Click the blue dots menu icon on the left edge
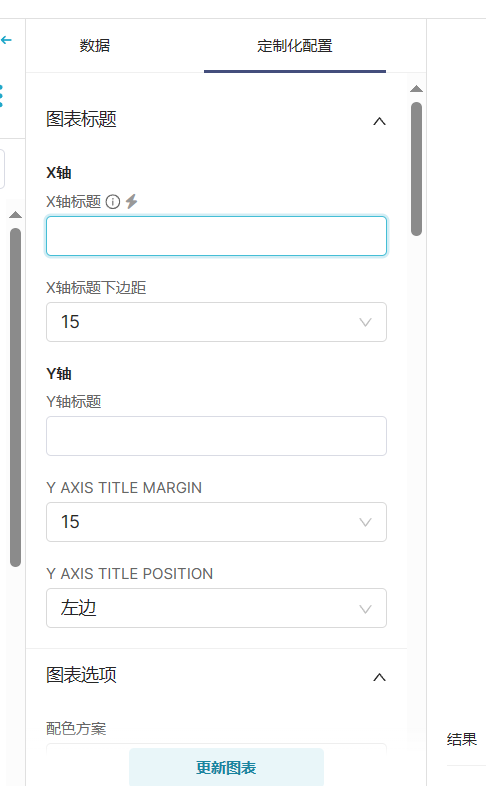This screenshot has height=786, width=486. click(2, 95)
